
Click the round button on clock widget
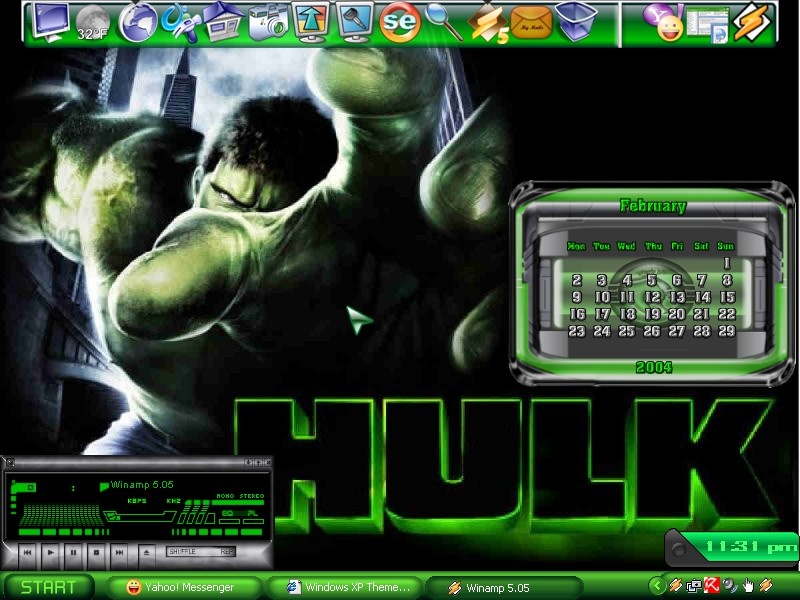pyautogui.click(x=678, y=550)
